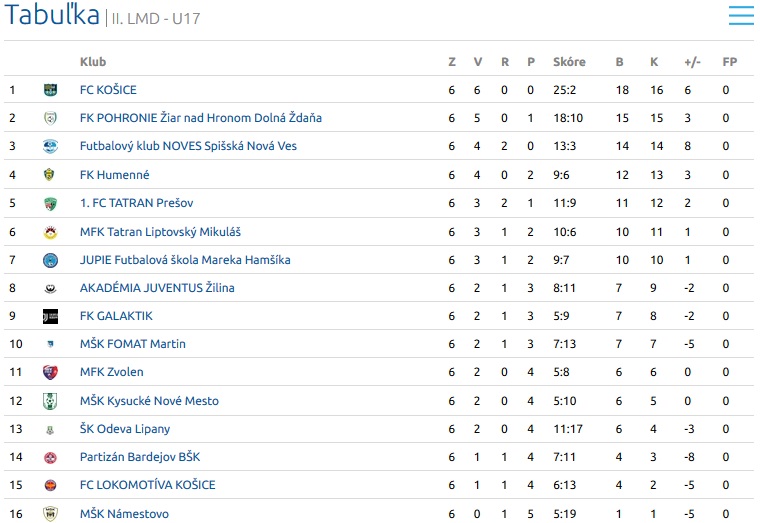760x523 pixels.
Task: Click the Klub column header
Action: pos(93,62)
